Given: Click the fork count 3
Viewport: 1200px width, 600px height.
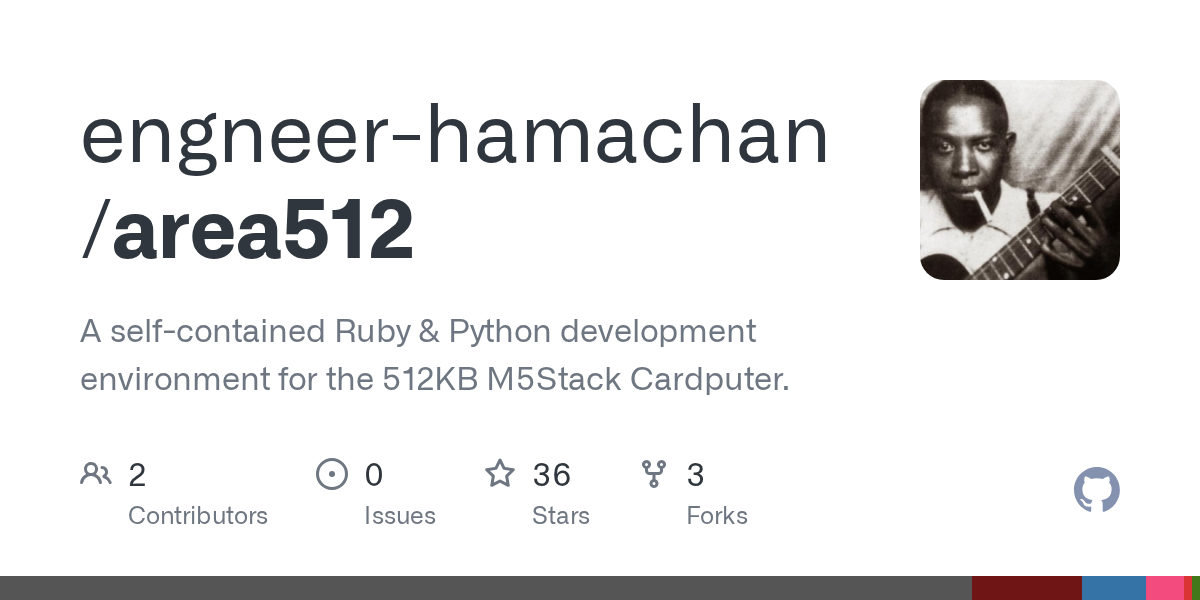Looking at the screenshot, I should point(695,475).
